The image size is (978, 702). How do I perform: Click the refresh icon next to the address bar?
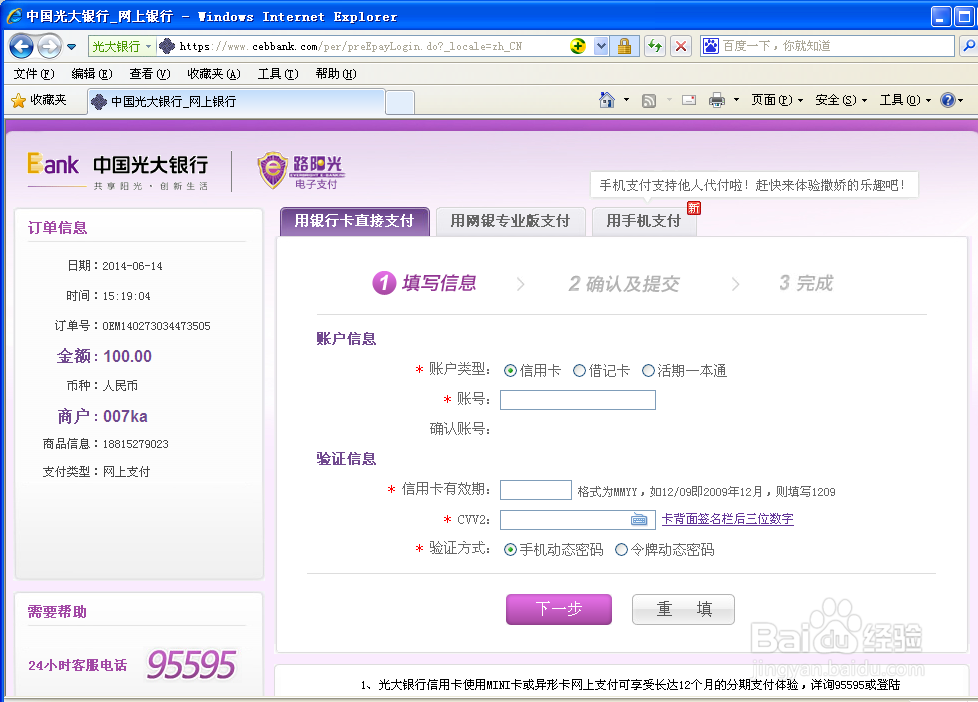(654, 46)
